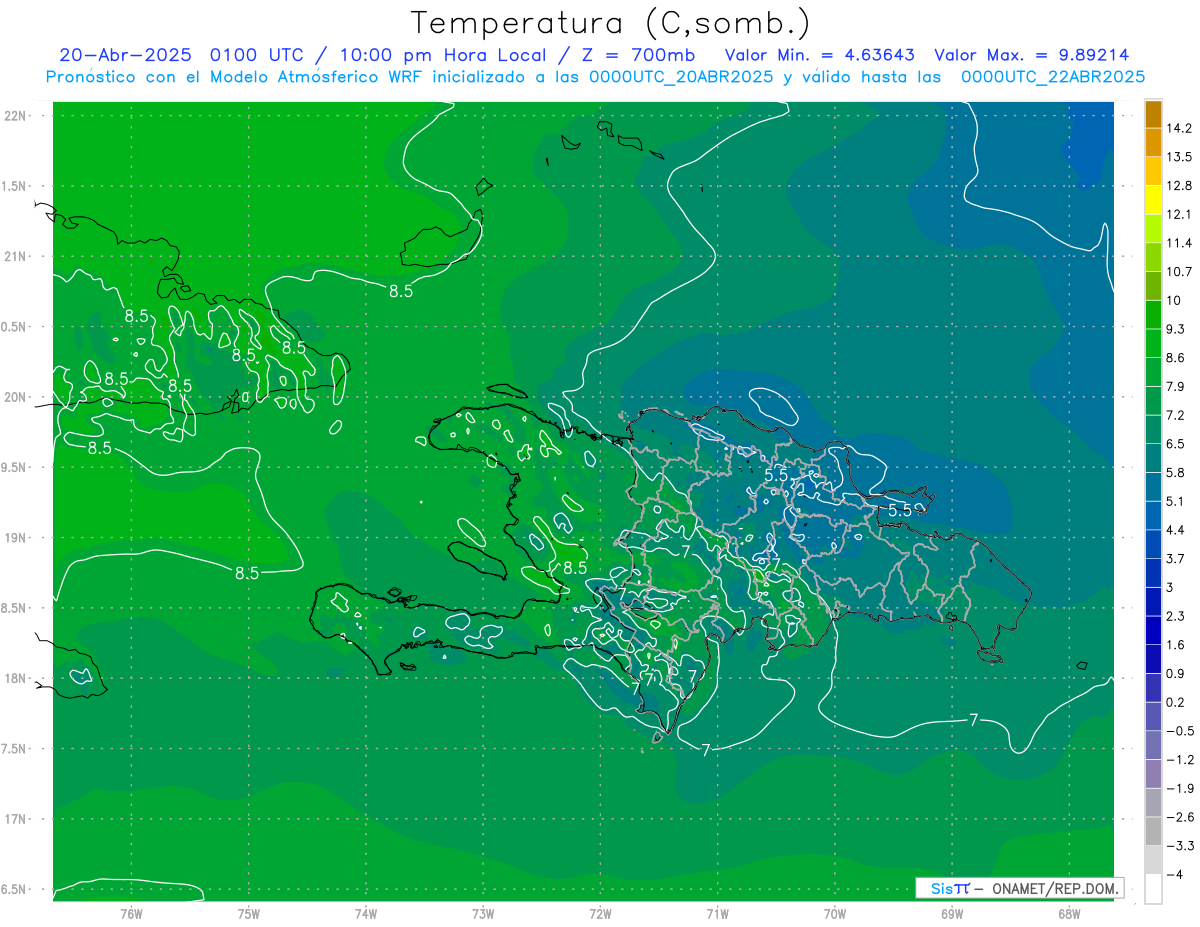Click the "72W" longitude axis label
This screenshot has height=927, width=1200.
pos(600,914)
